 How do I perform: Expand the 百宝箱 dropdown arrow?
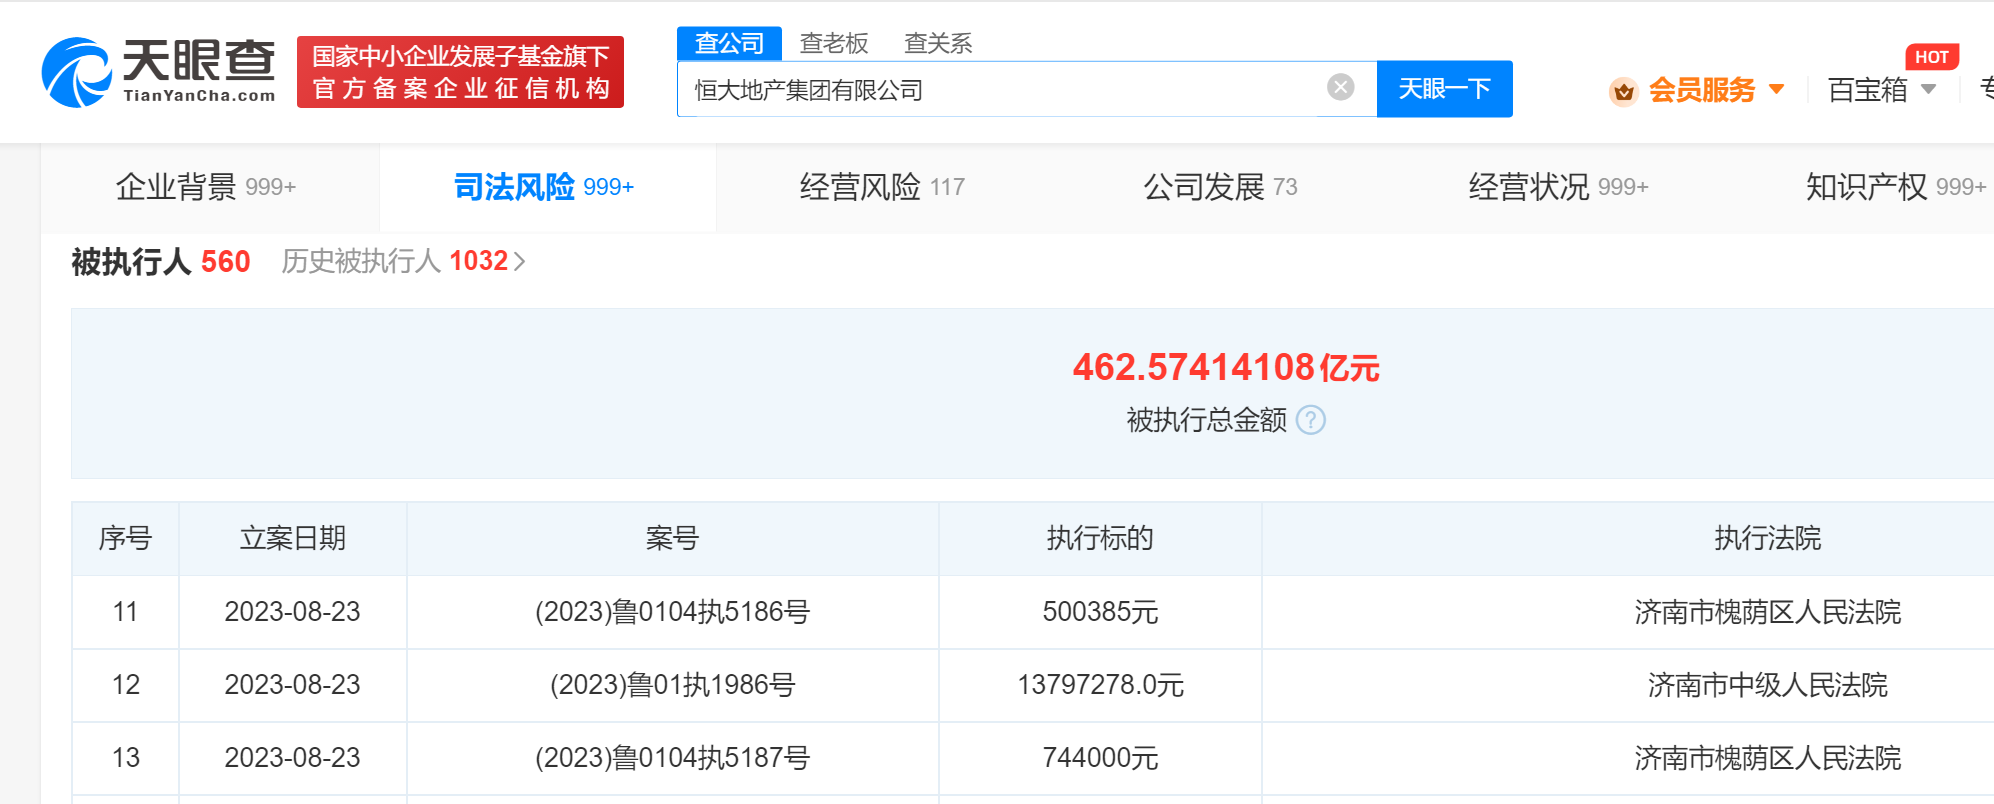tap(1929, 89)
